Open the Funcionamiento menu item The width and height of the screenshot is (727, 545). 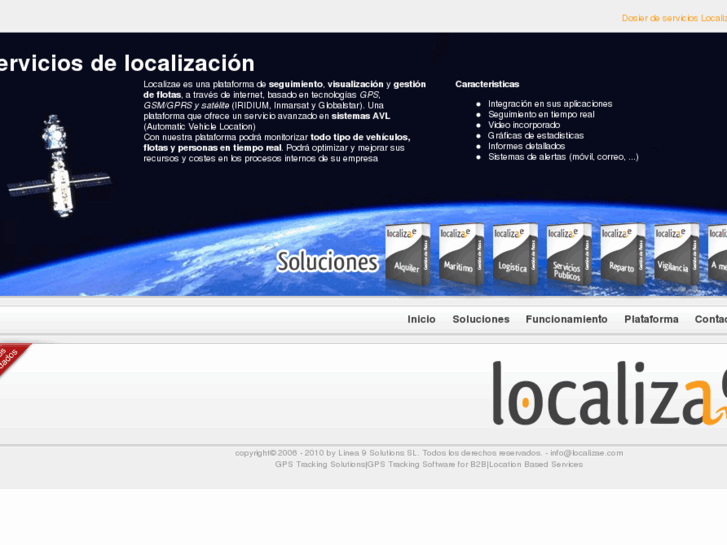click(x=566, y=319)
